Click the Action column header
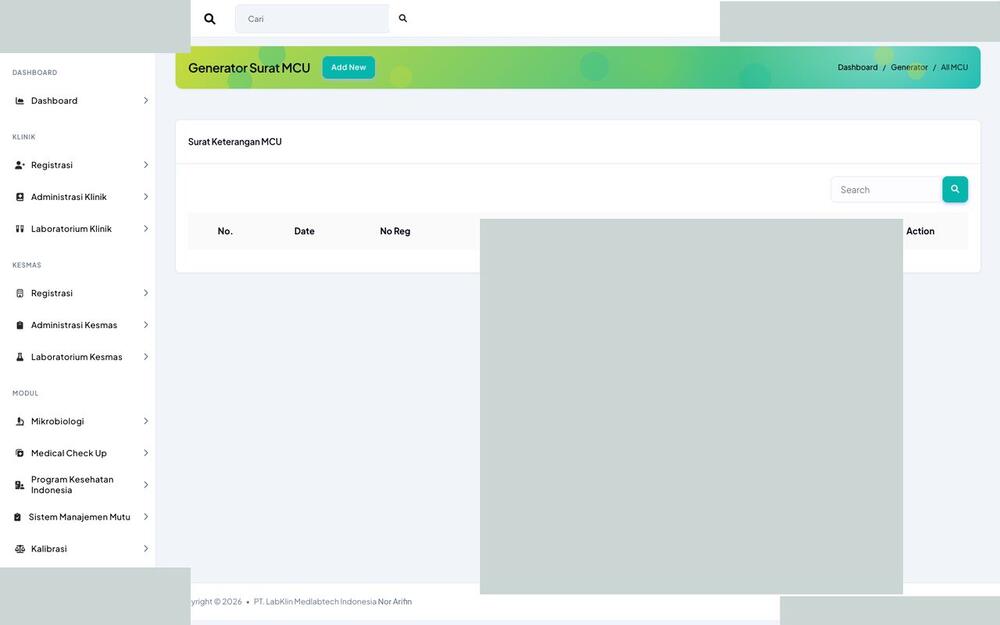 coord(920,232)
